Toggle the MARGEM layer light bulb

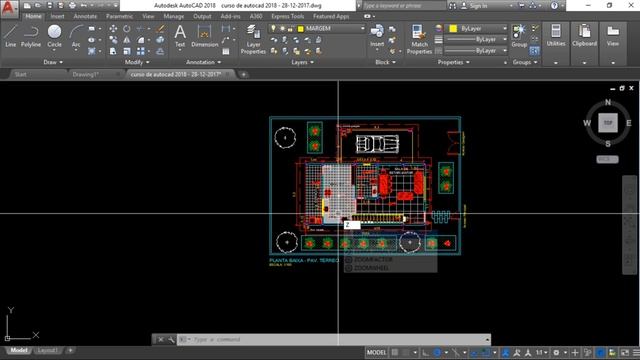[273, 29]
